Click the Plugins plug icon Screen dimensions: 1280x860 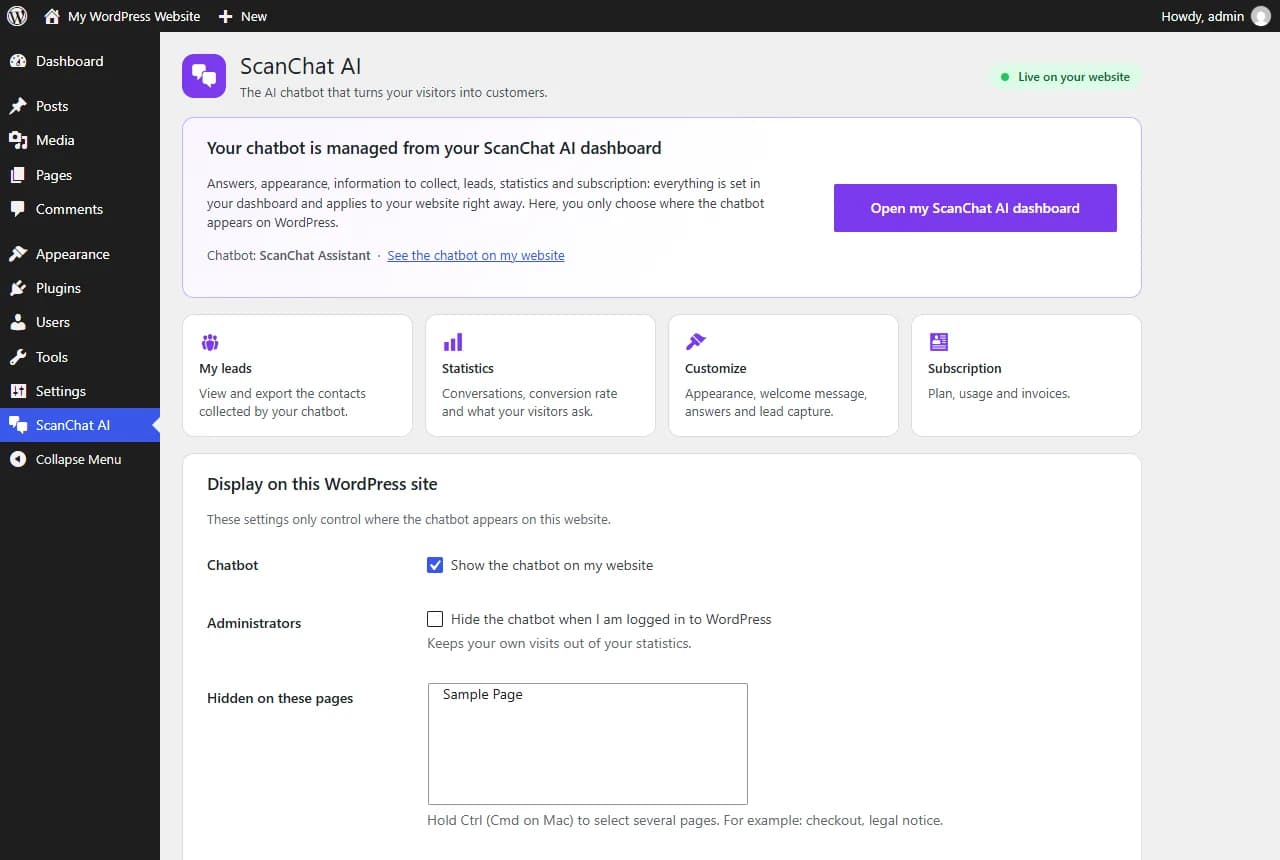(18, 288)
